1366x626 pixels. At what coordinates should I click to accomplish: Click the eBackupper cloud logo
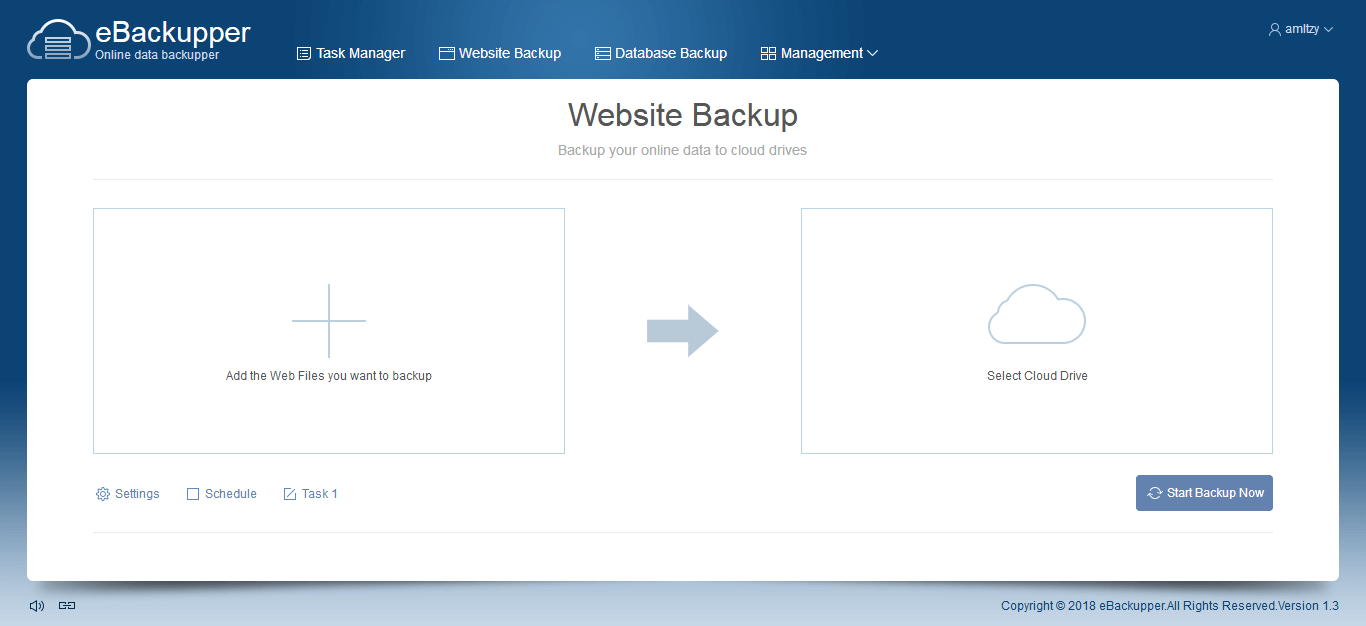(59, 41)
